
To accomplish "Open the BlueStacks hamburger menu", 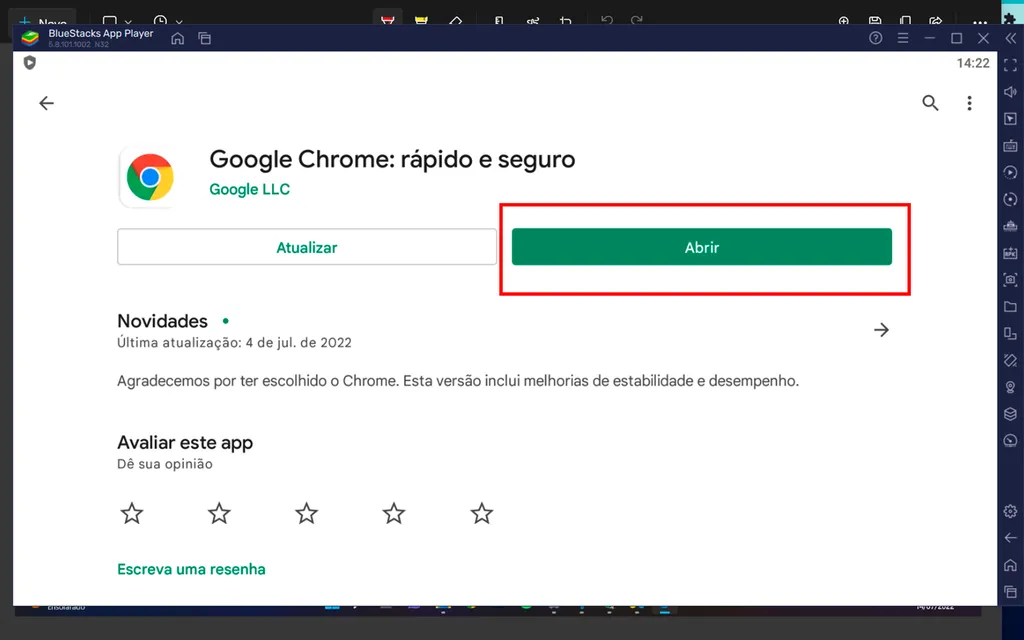I will [903, 38].
